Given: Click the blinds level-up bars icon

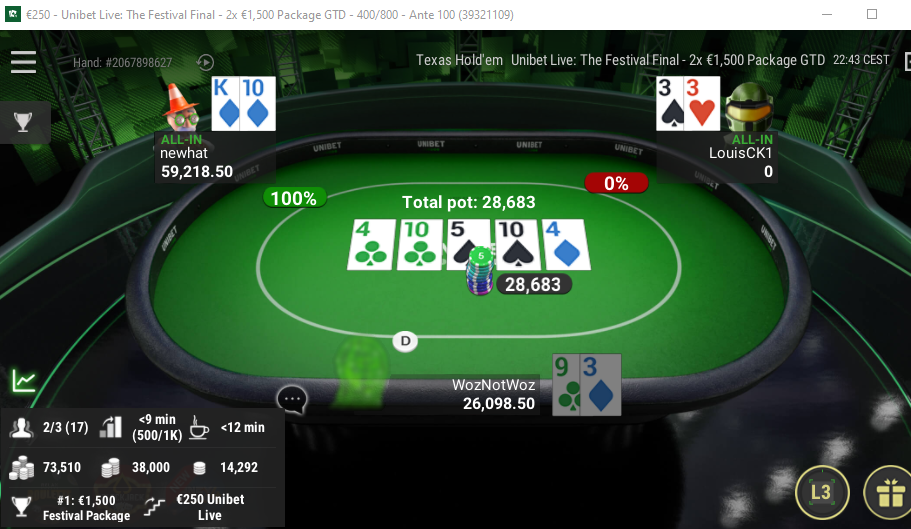Looking at the screenshot, I should click(110, 427).
